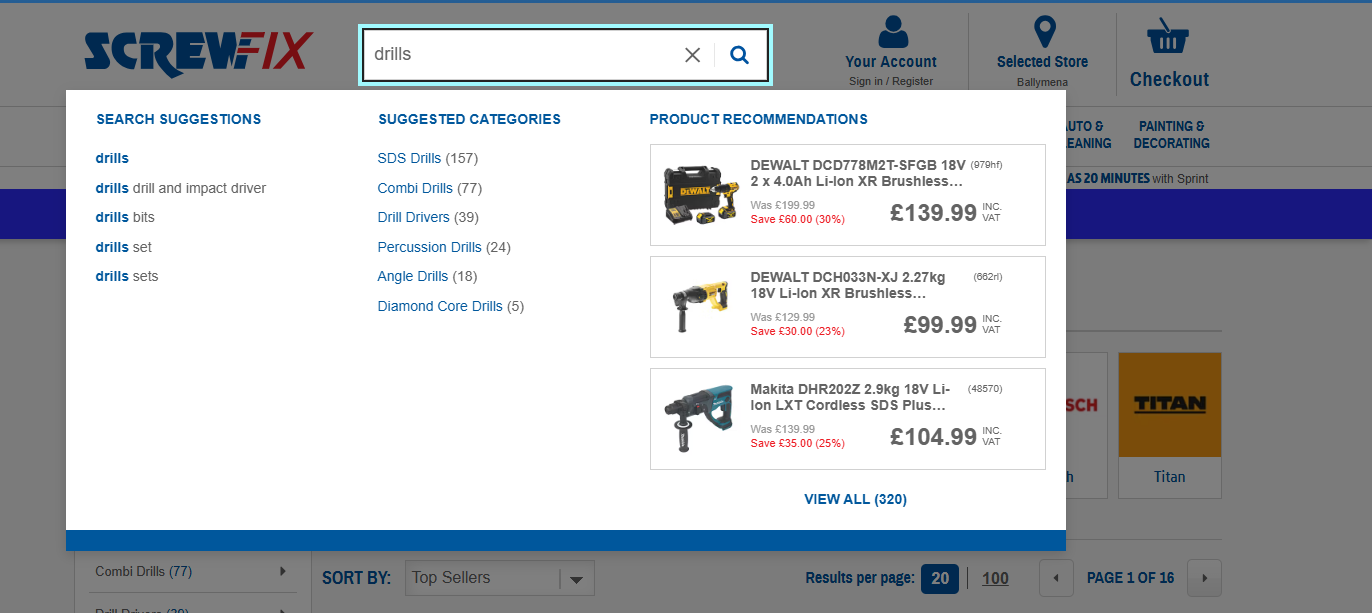Open the SDS Drills suggested category
The height and width of the screenshot is (613, 1372).
(409, 158)
